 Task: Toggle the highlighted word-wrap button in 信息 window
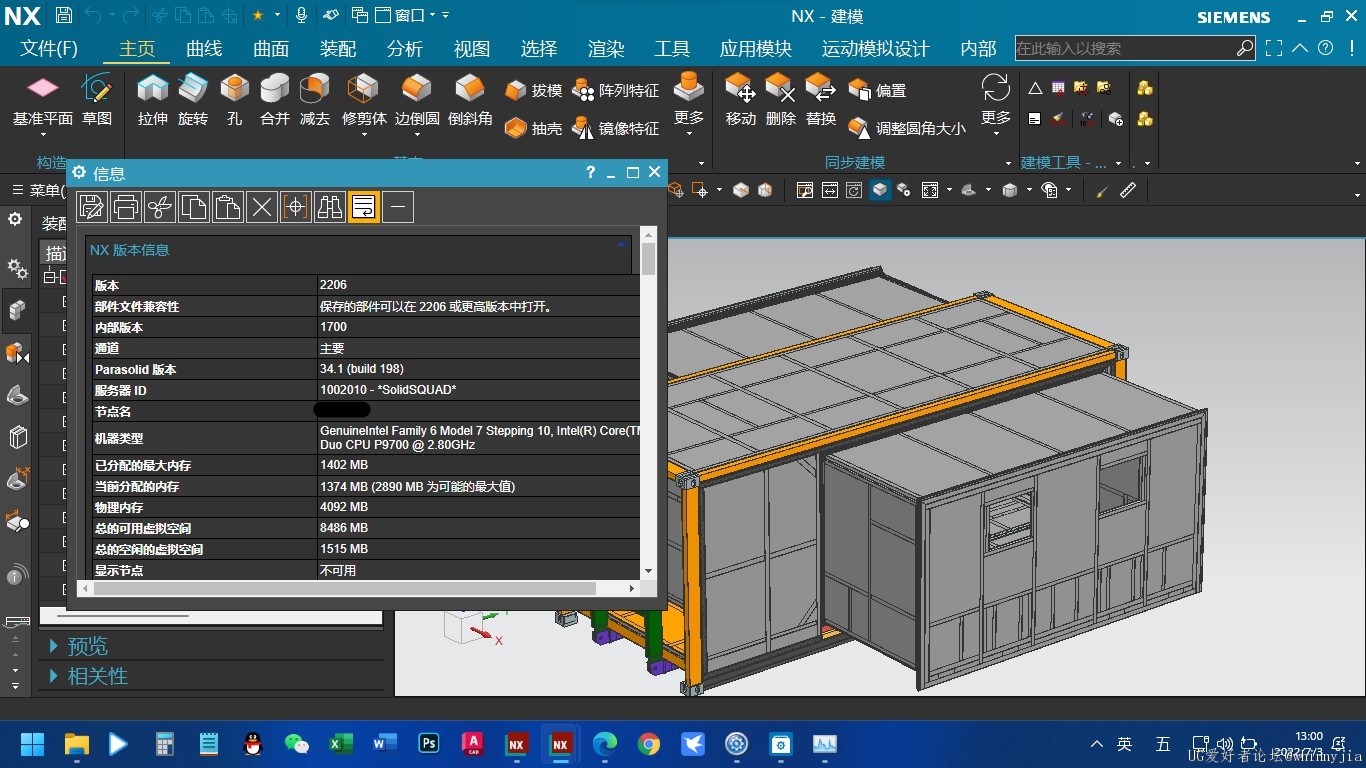point(363,207)
